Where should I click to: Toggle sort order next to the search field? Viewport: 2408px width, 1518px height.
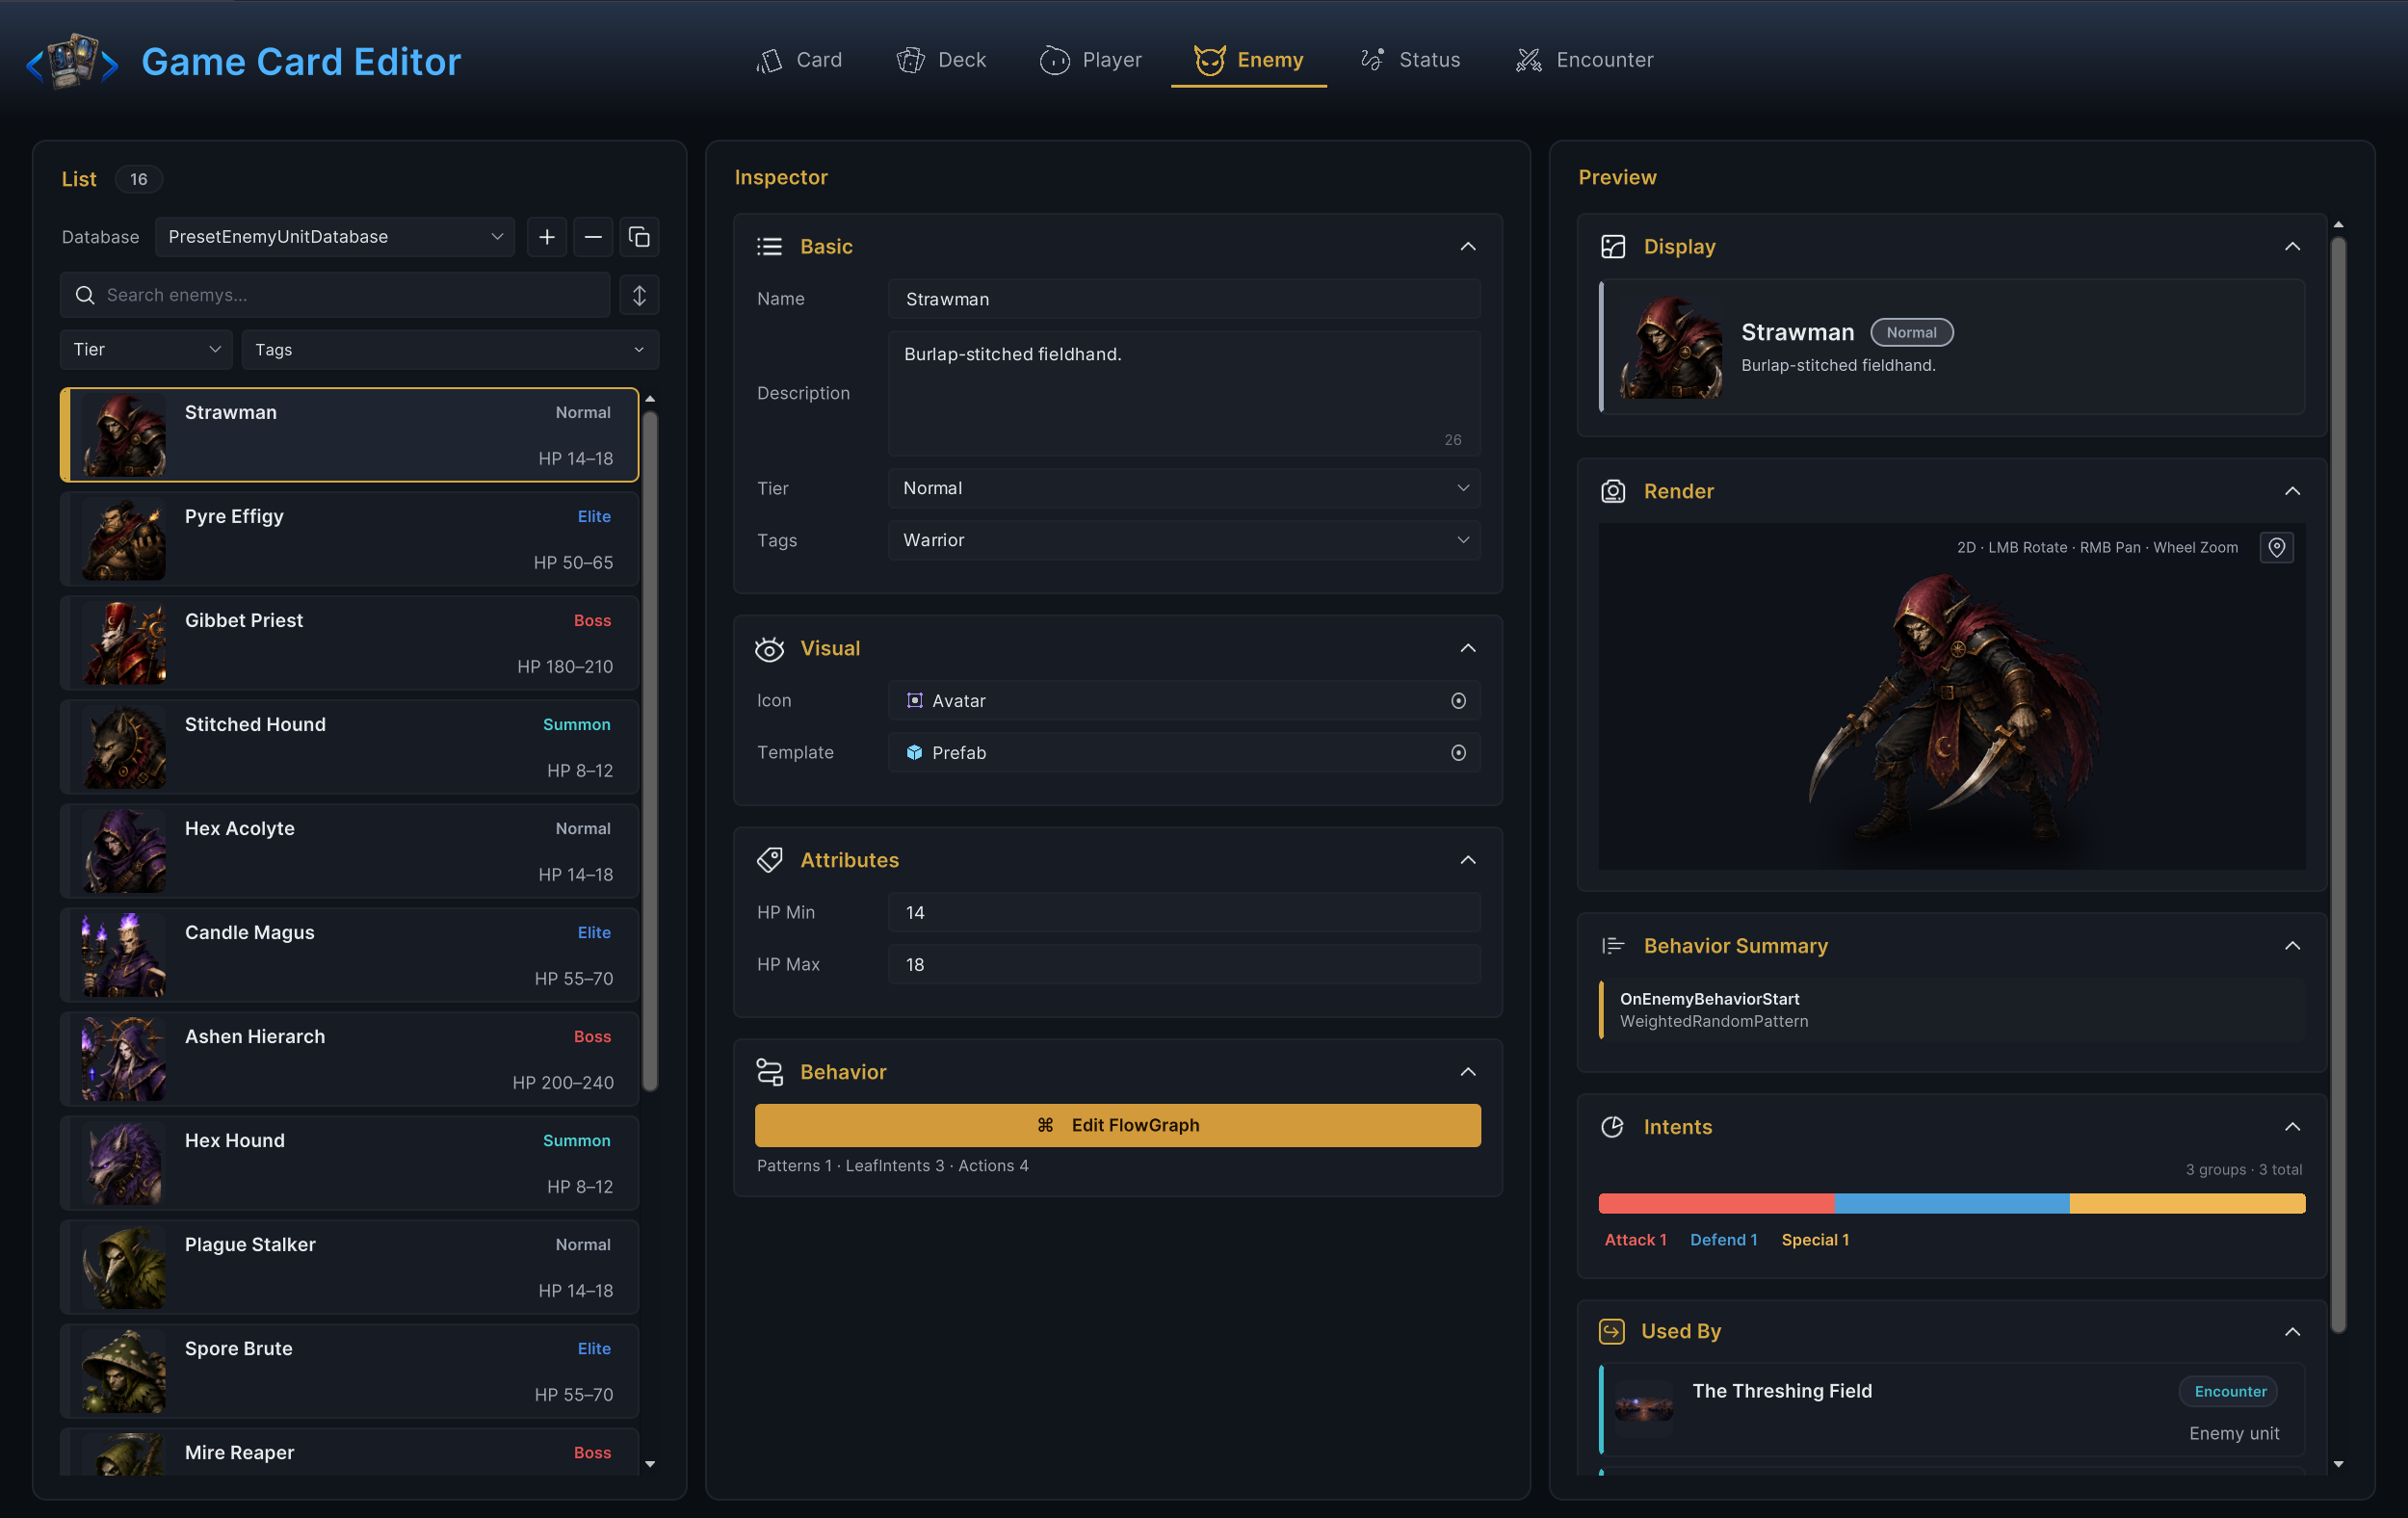(639, 295)
